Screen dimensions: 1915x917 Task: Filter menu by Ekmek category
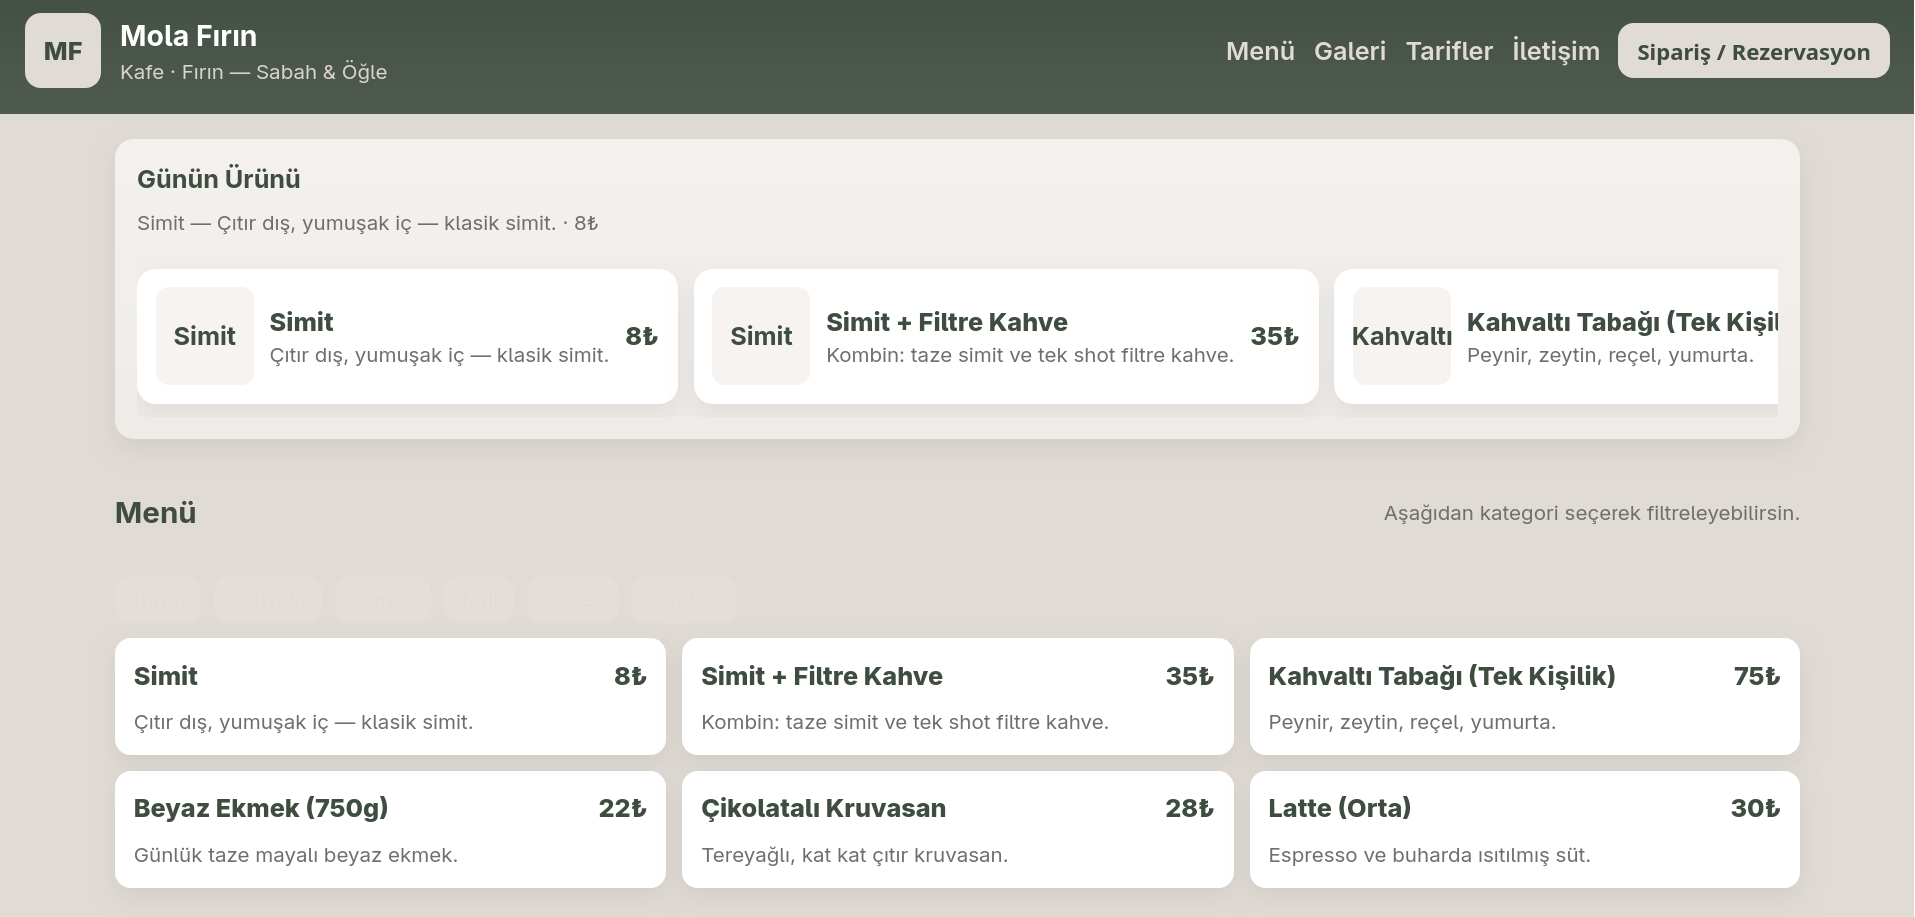(x=382, y=600)
